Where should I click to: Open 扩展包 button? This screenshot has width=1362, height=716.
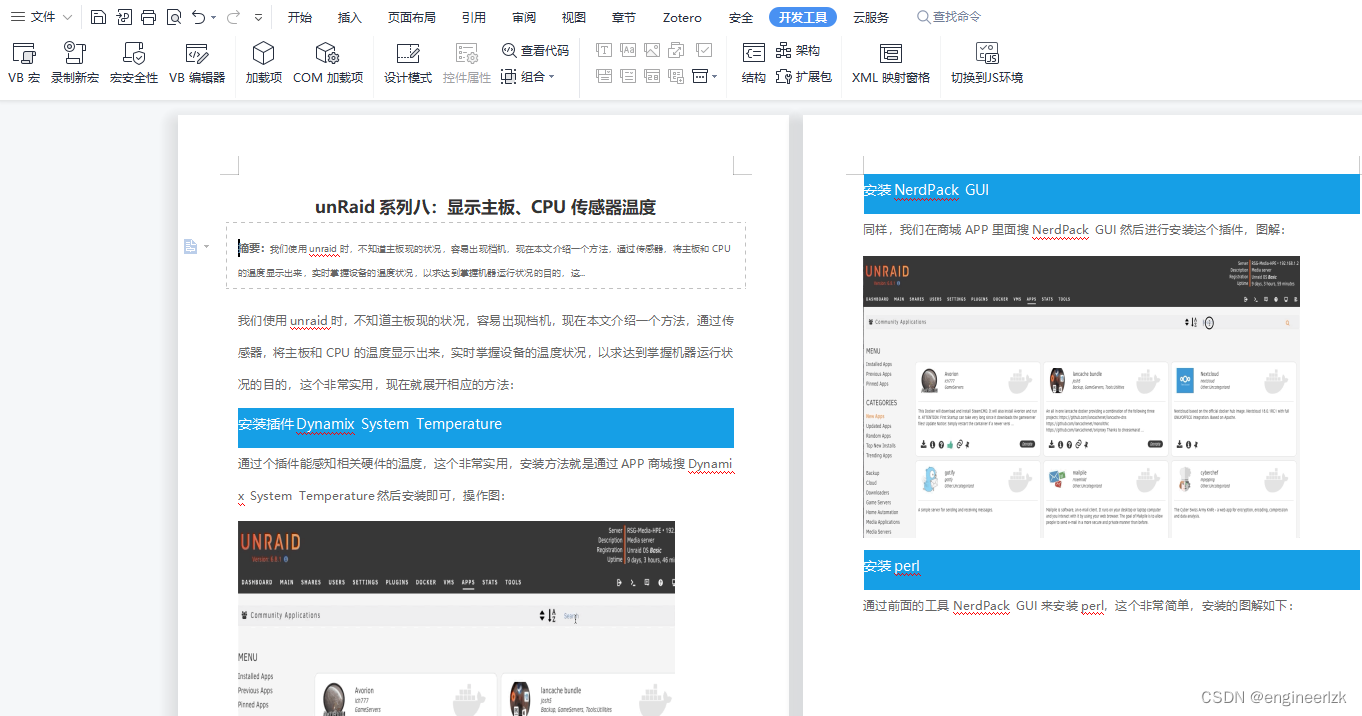[804, 77]
